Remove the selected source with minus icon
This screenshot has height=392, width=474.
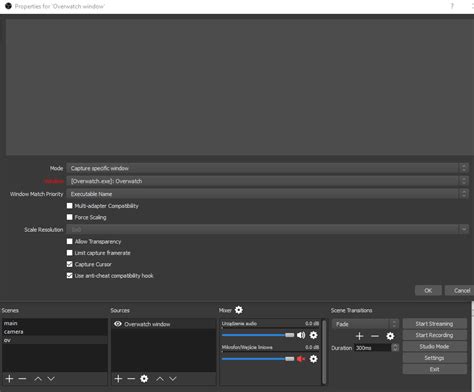(x=131, y=379)
